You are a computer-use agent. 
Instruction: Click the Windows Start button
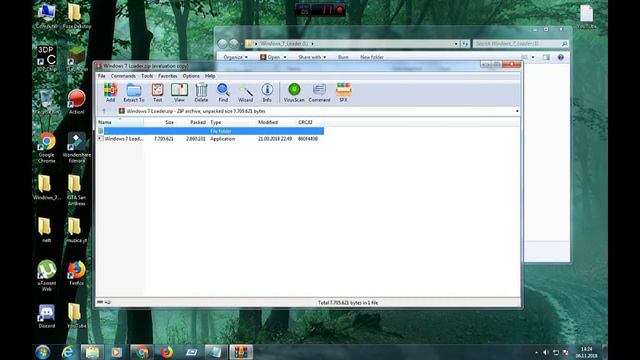click(x=42, y=352)
